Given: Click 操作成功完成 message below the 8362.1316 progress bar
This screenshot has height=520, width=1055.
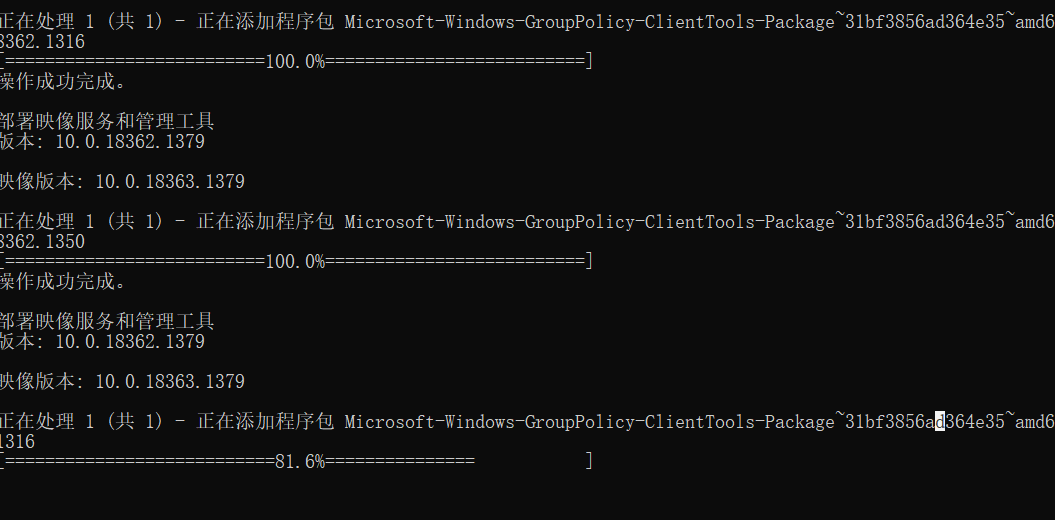Looking at the screenshot, I should point(63,82).
